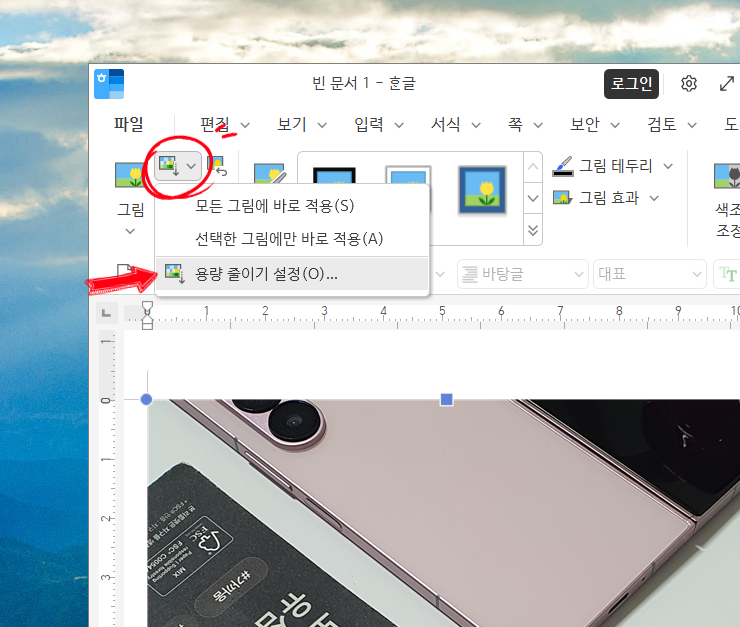This screenshot has width=740, height=627.
Task: Select the black border picture style thumbnail
Action: pyautogui.click(x=334, y=176)
